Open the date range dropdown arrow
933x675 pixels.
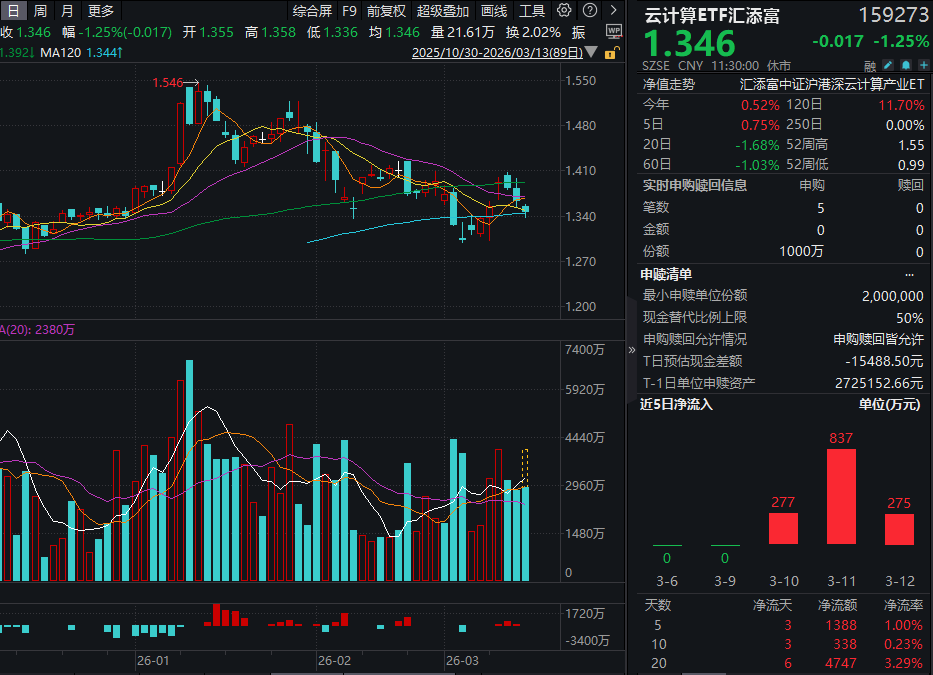pyautogui.click(x=590, y=53)
